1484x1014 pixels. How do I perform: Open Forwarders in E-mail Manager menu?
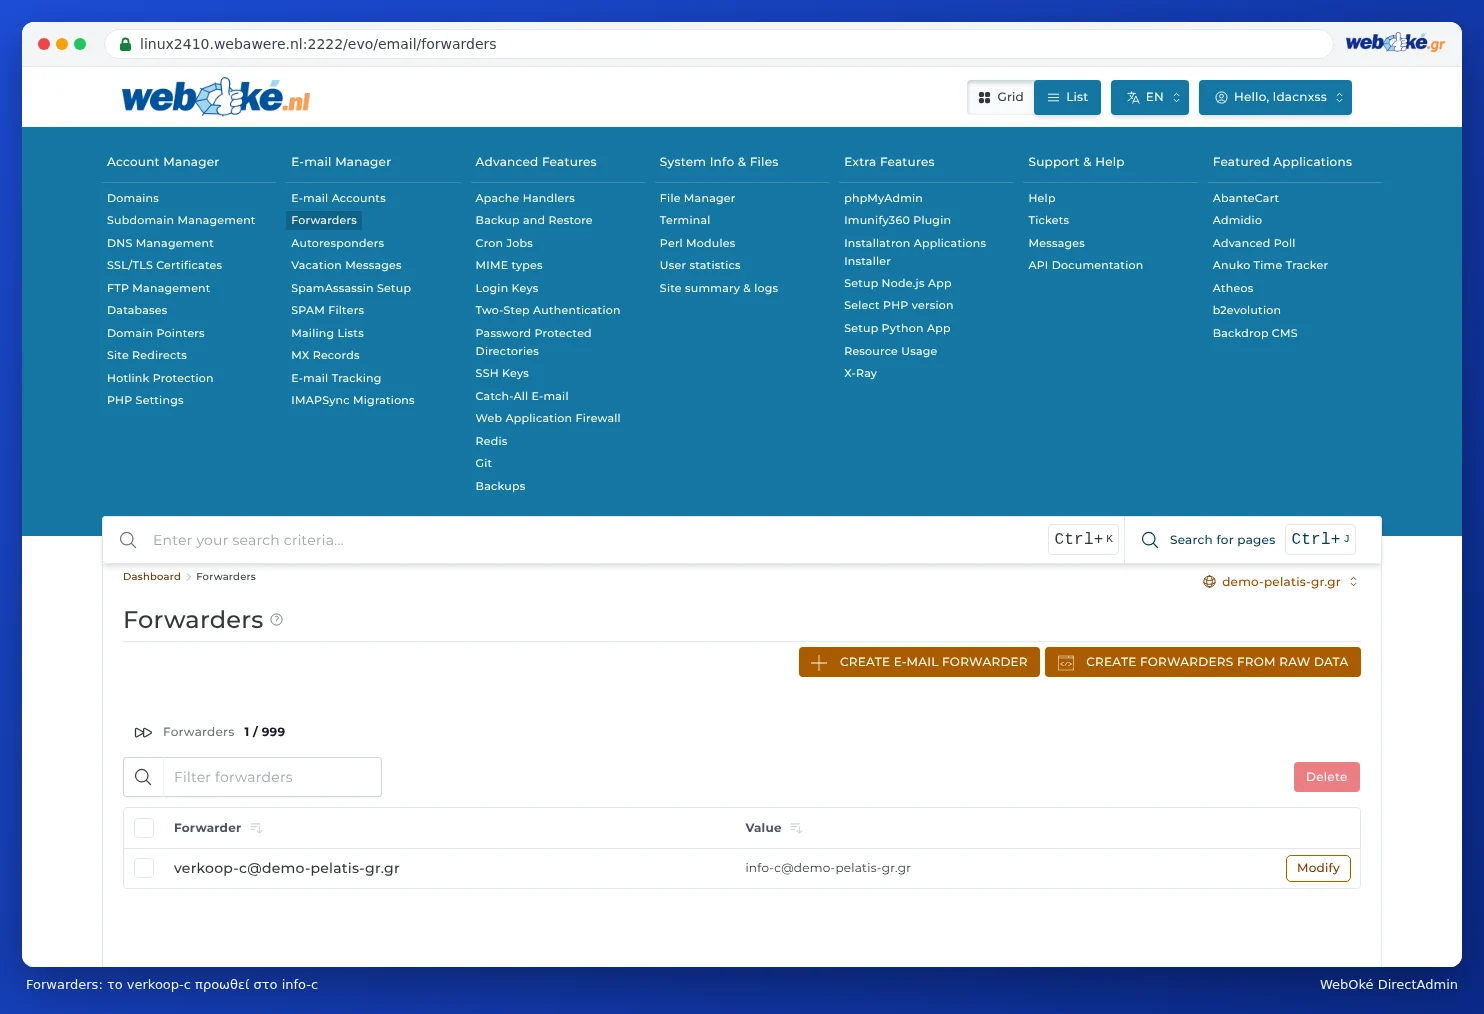(x=324, y=220)
